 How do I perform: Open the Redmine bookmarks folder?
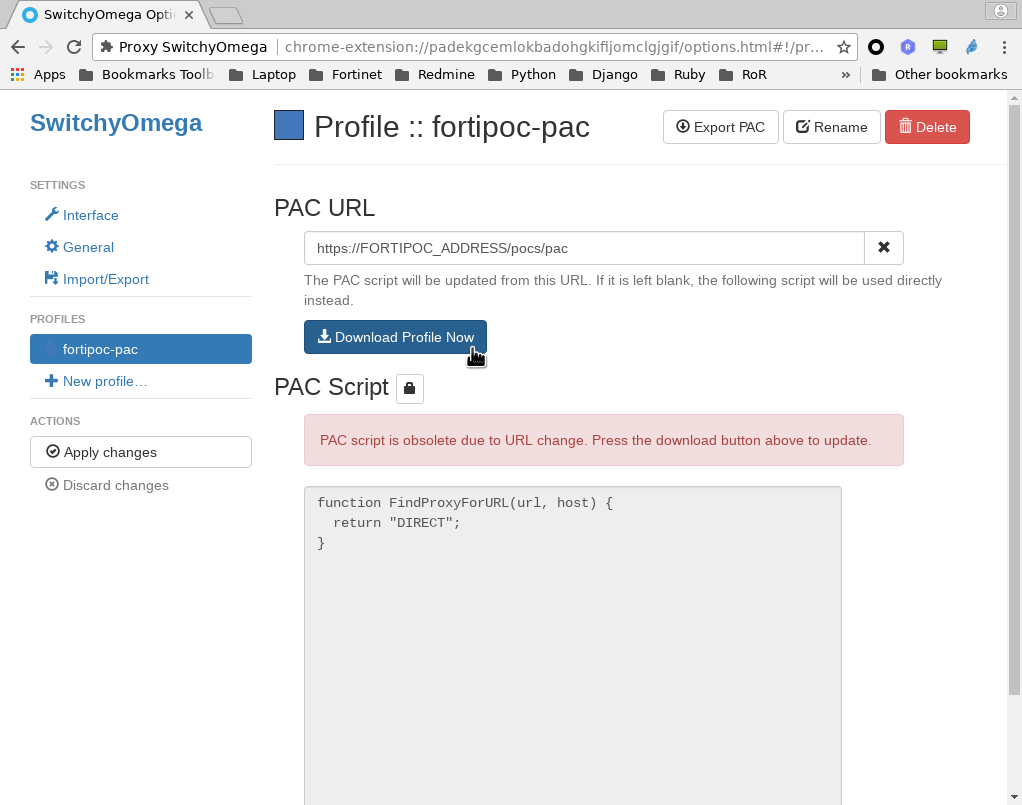pyautogui.click(x=435, y=75)
